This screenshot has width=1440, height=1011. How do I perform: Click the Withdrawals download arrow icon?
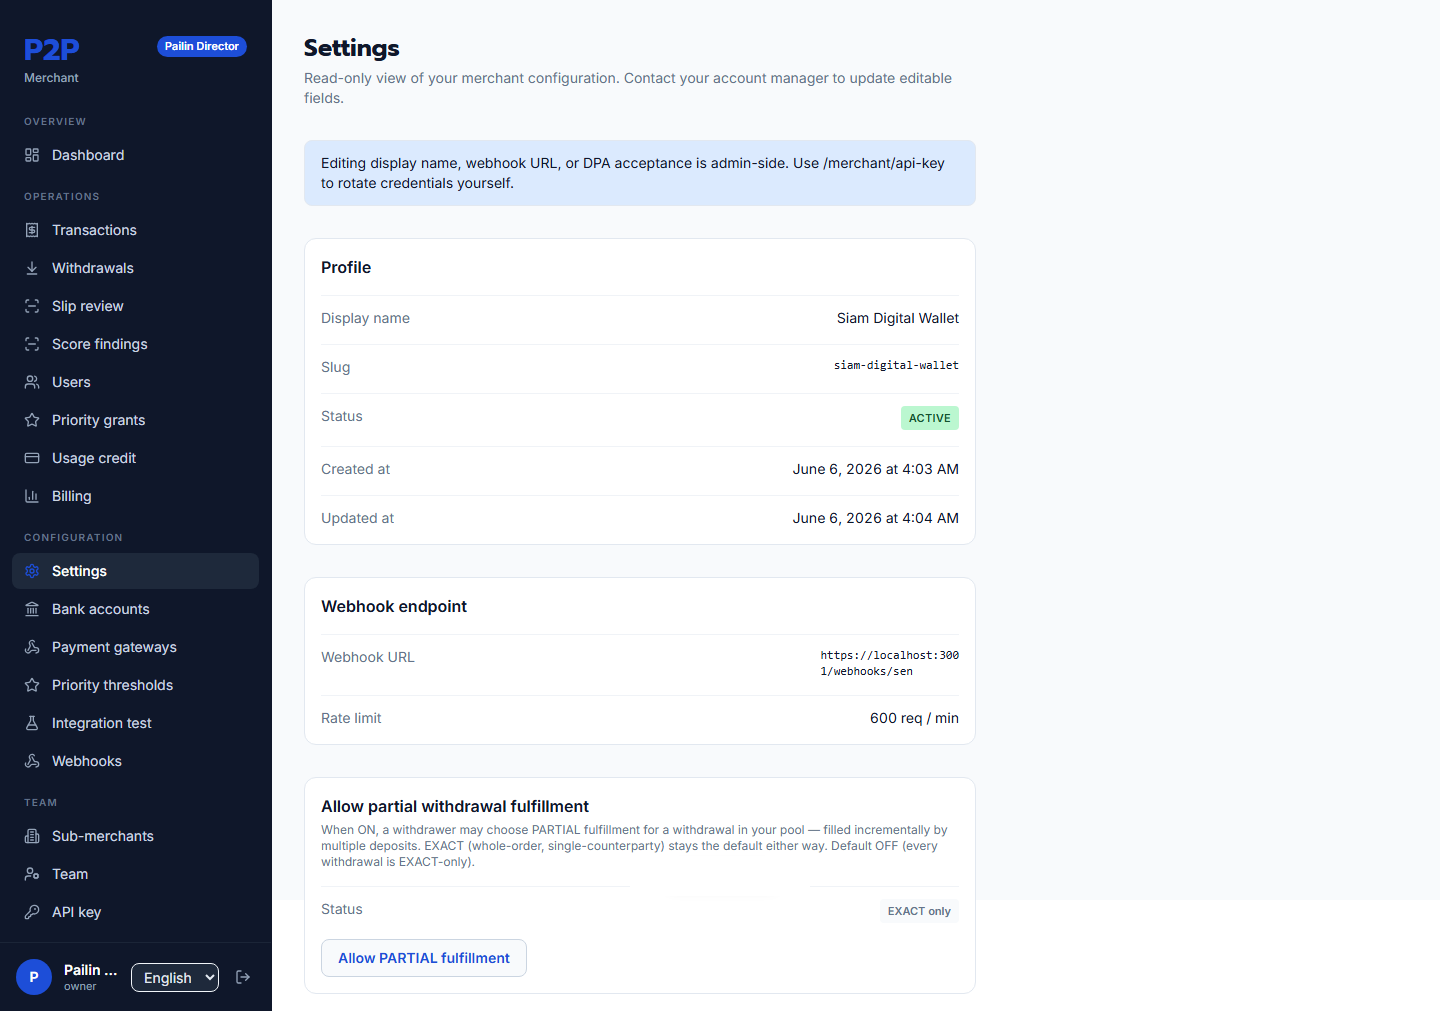[32, 268]
